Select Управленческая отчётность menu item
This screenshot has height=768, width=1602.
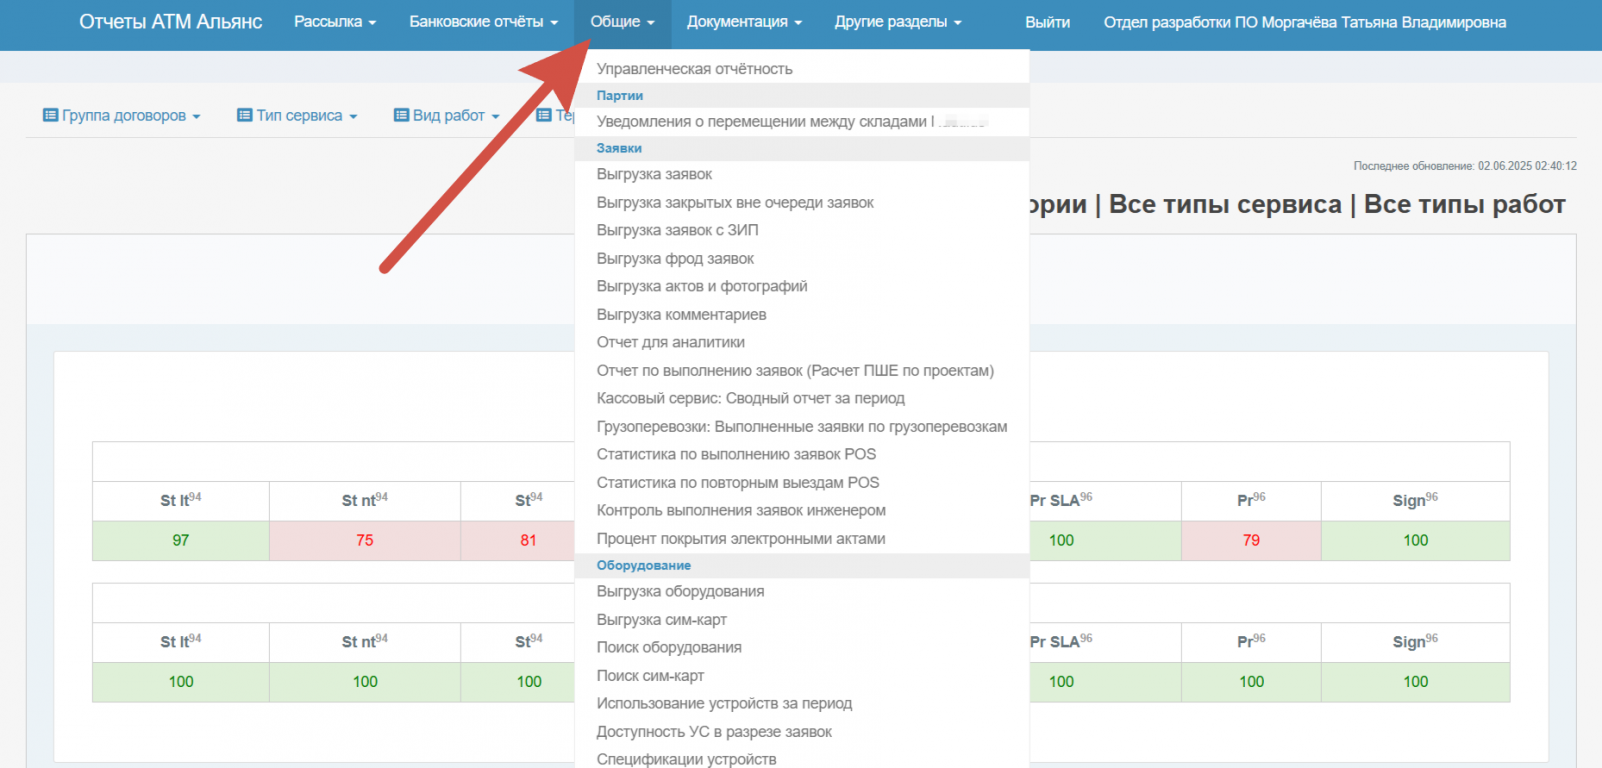pos(694,69)
